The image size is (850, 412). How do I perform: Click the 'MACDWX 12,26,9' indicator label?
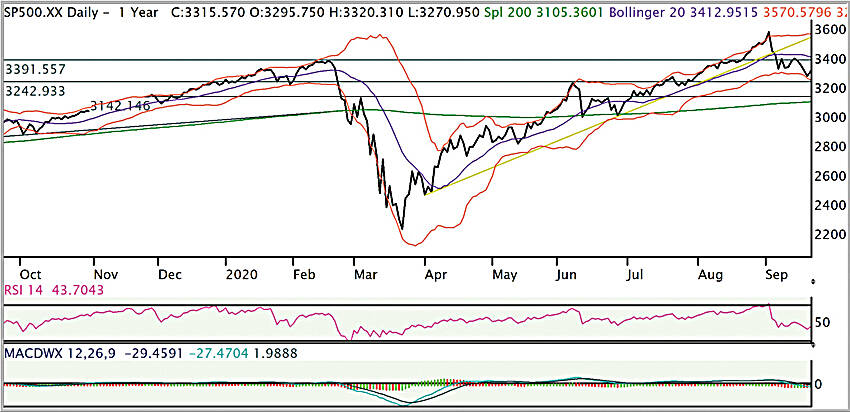[61, 354]
